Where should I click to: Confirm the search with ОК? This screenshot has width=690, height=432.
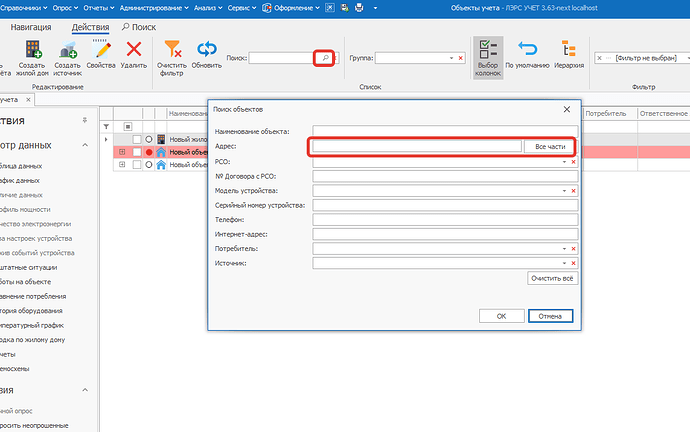[502, 316]
